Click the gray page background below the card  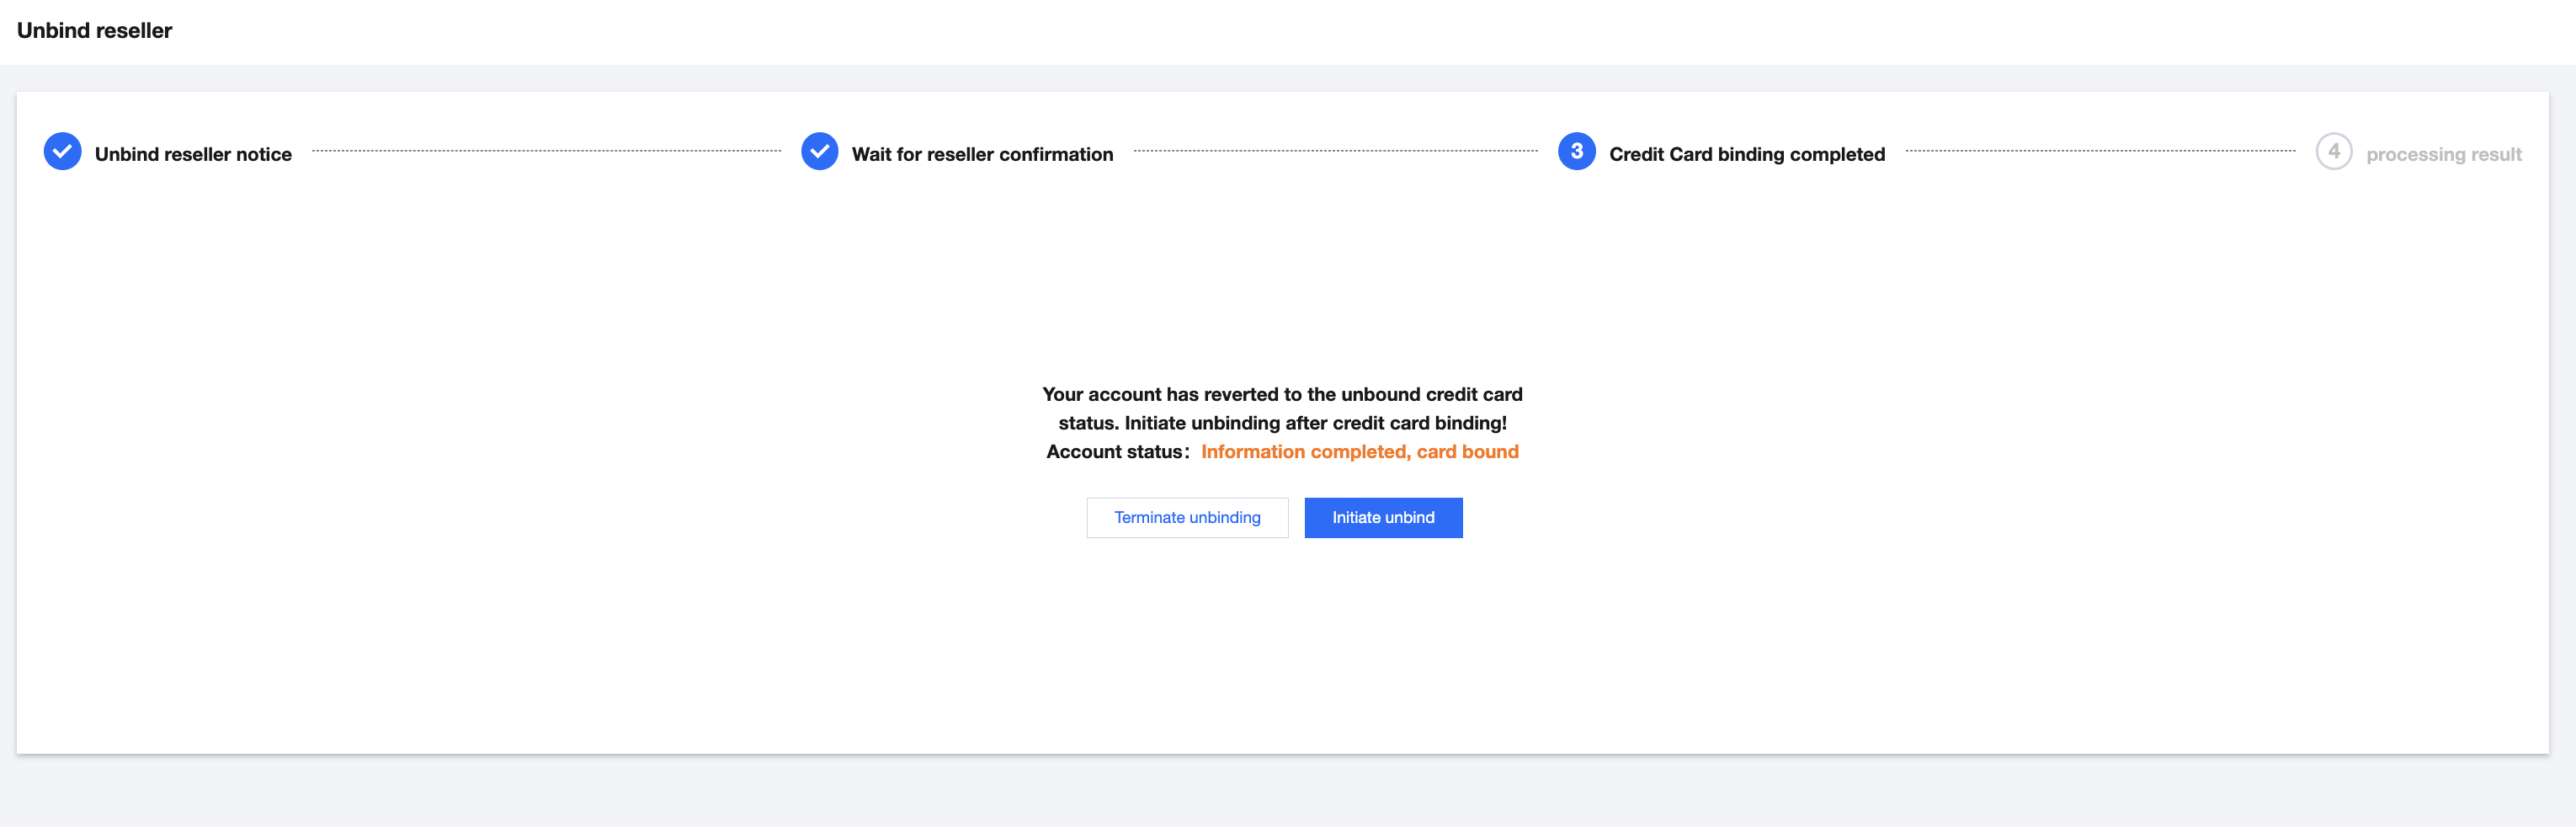click(1288, 790)
